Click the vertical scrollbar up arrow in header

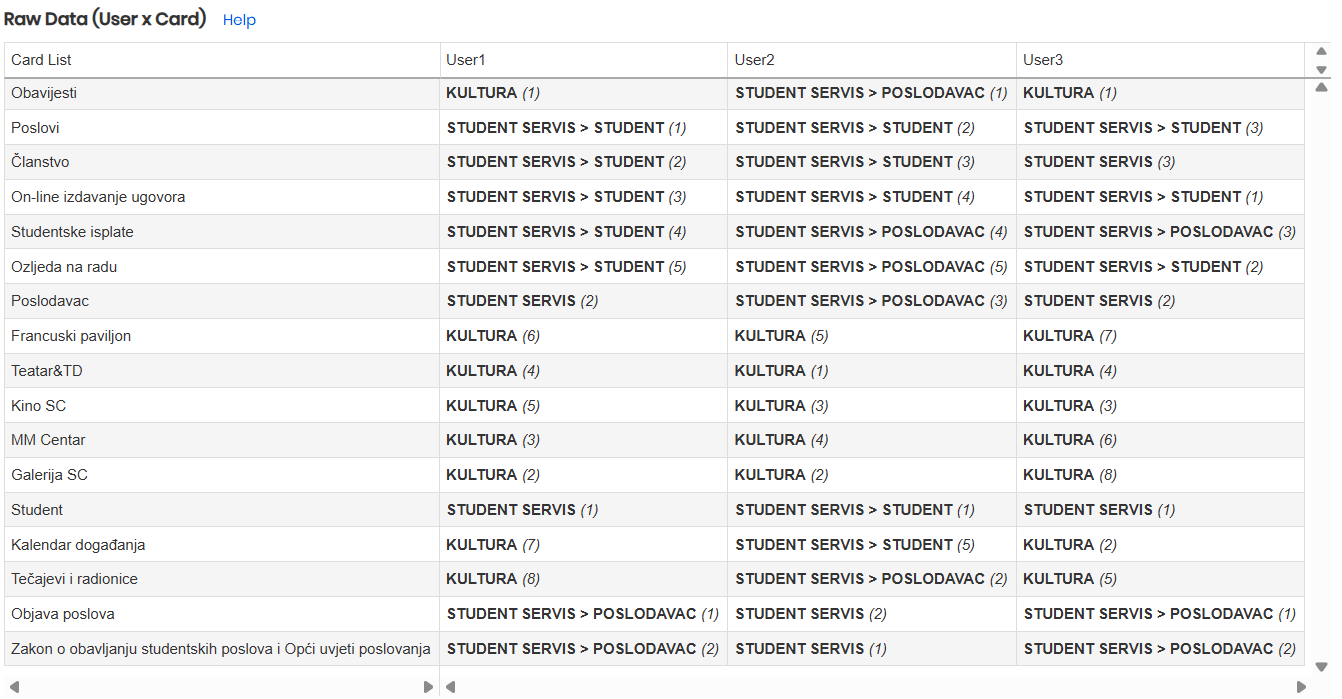coord(1321,52)
